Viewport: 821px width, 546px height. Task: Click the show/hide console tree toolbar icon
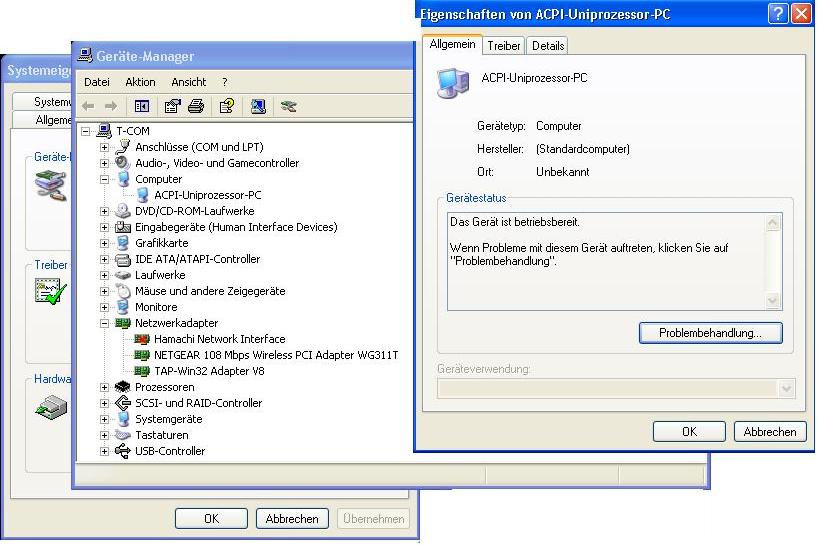[x=142, y=106]
